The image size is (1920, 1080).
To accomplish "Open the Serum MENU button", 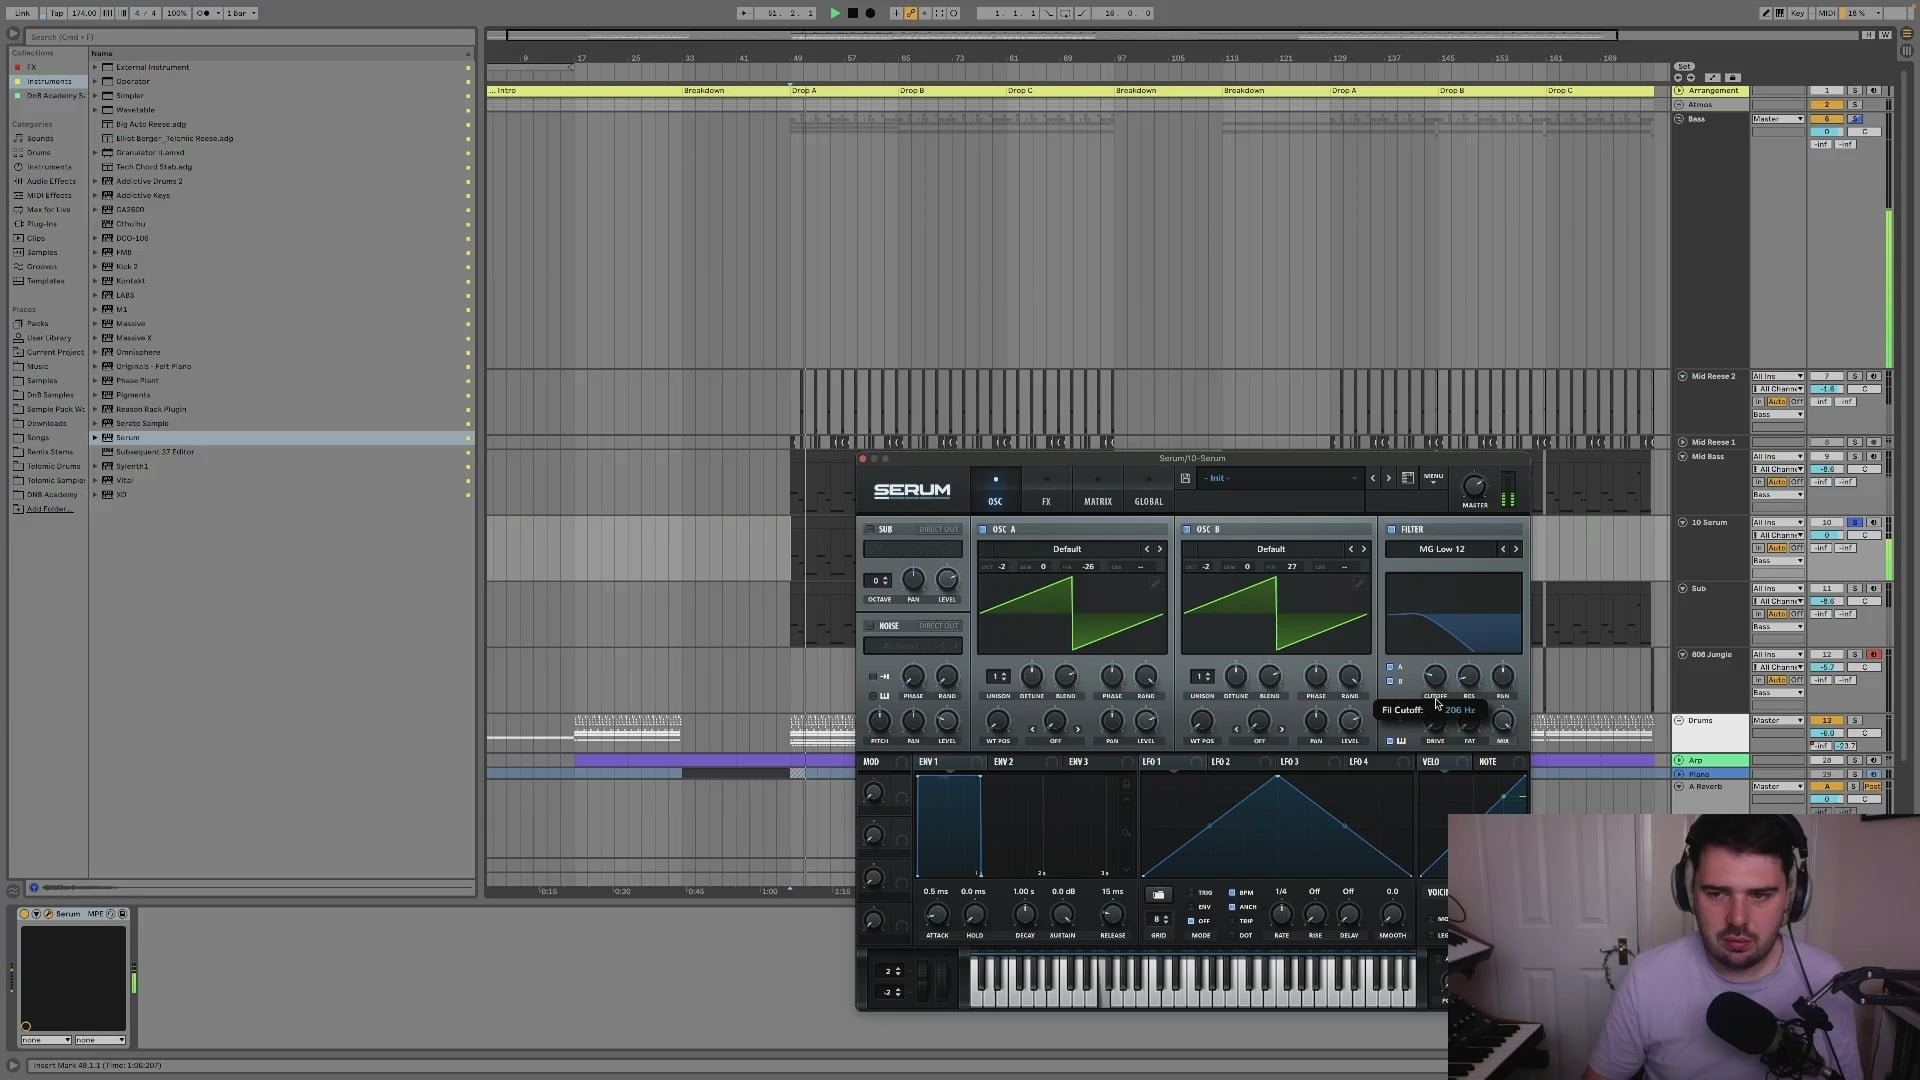I will tap(1433, 479).
